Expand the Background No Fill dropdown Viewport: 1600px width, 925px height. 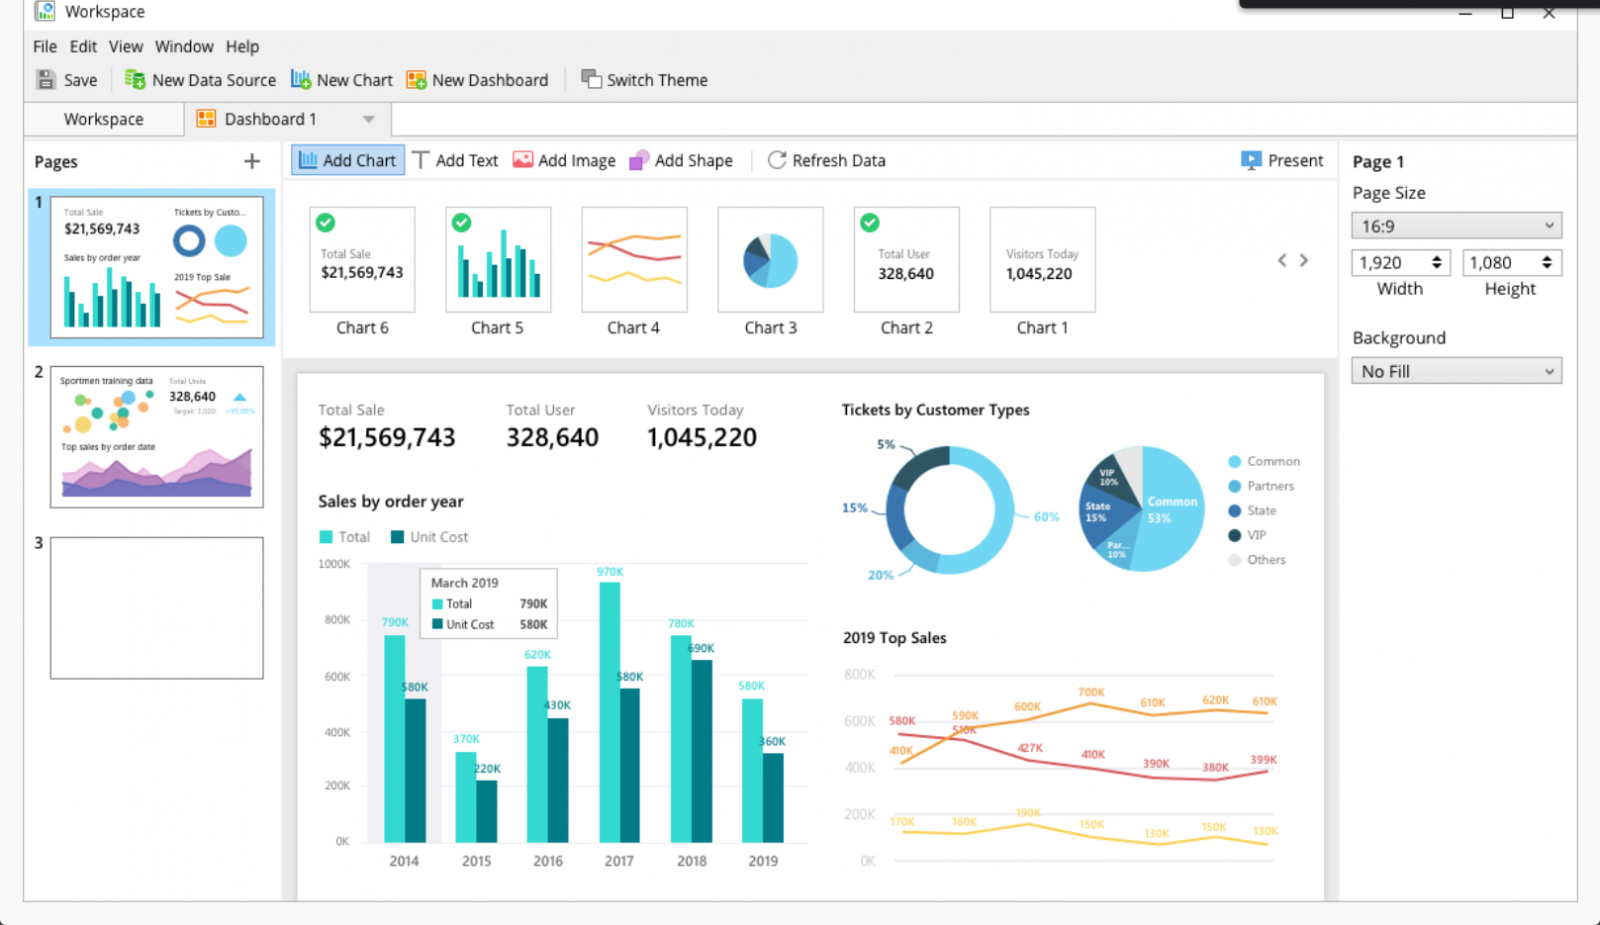[1456, 371]
